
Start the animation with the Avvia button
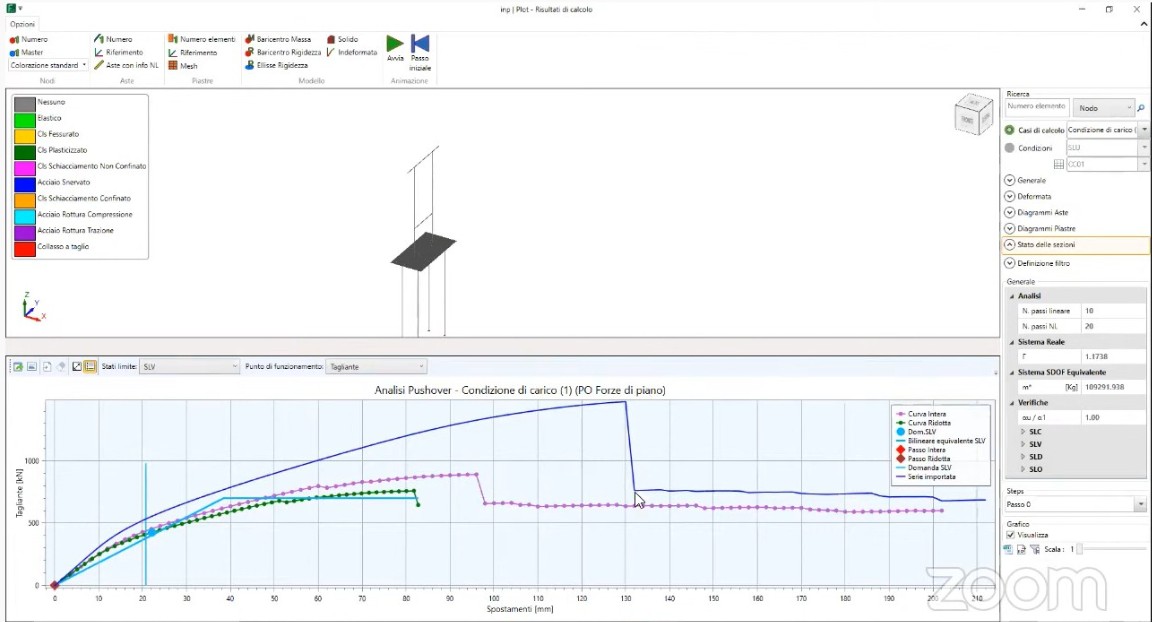[395, 47]
